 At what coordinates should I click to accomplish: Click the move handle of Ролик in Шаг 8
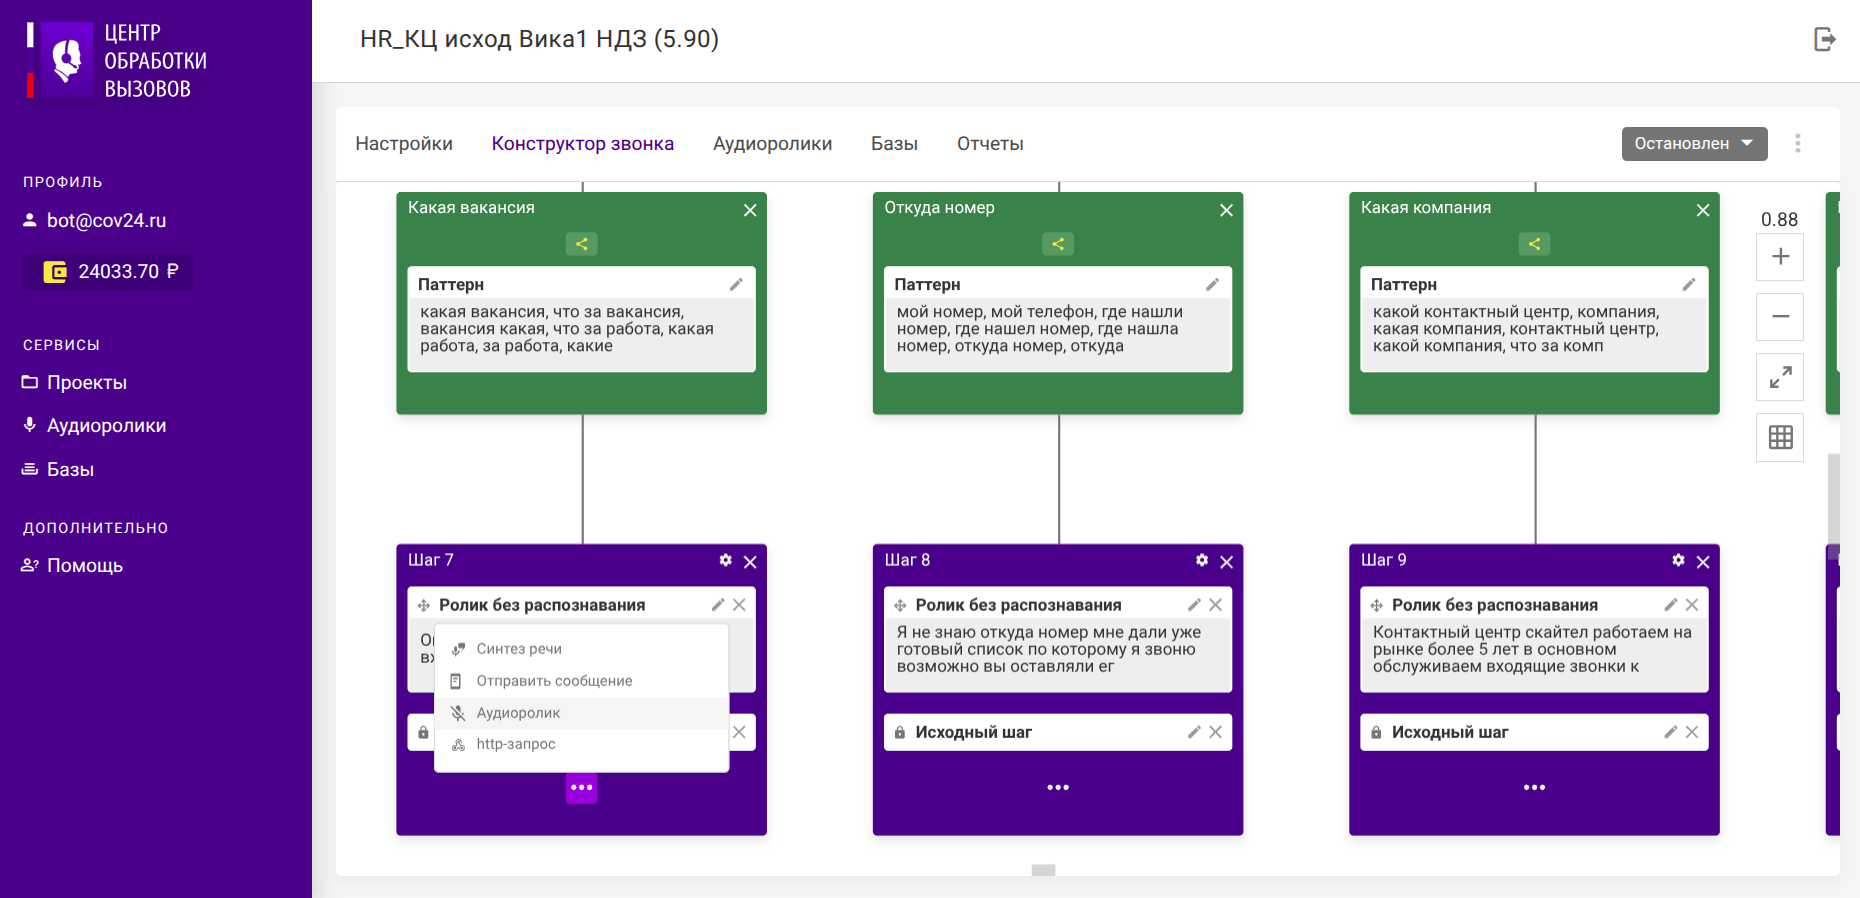point(900,605)
